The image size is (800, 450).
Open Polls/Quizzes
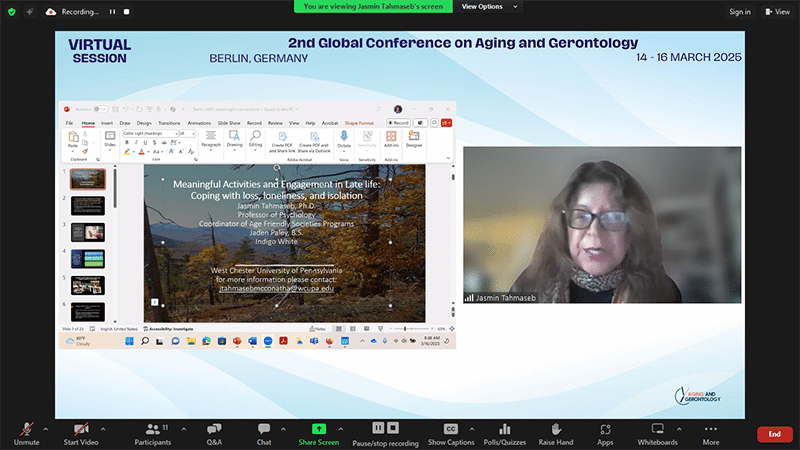(x=505, y=428)
